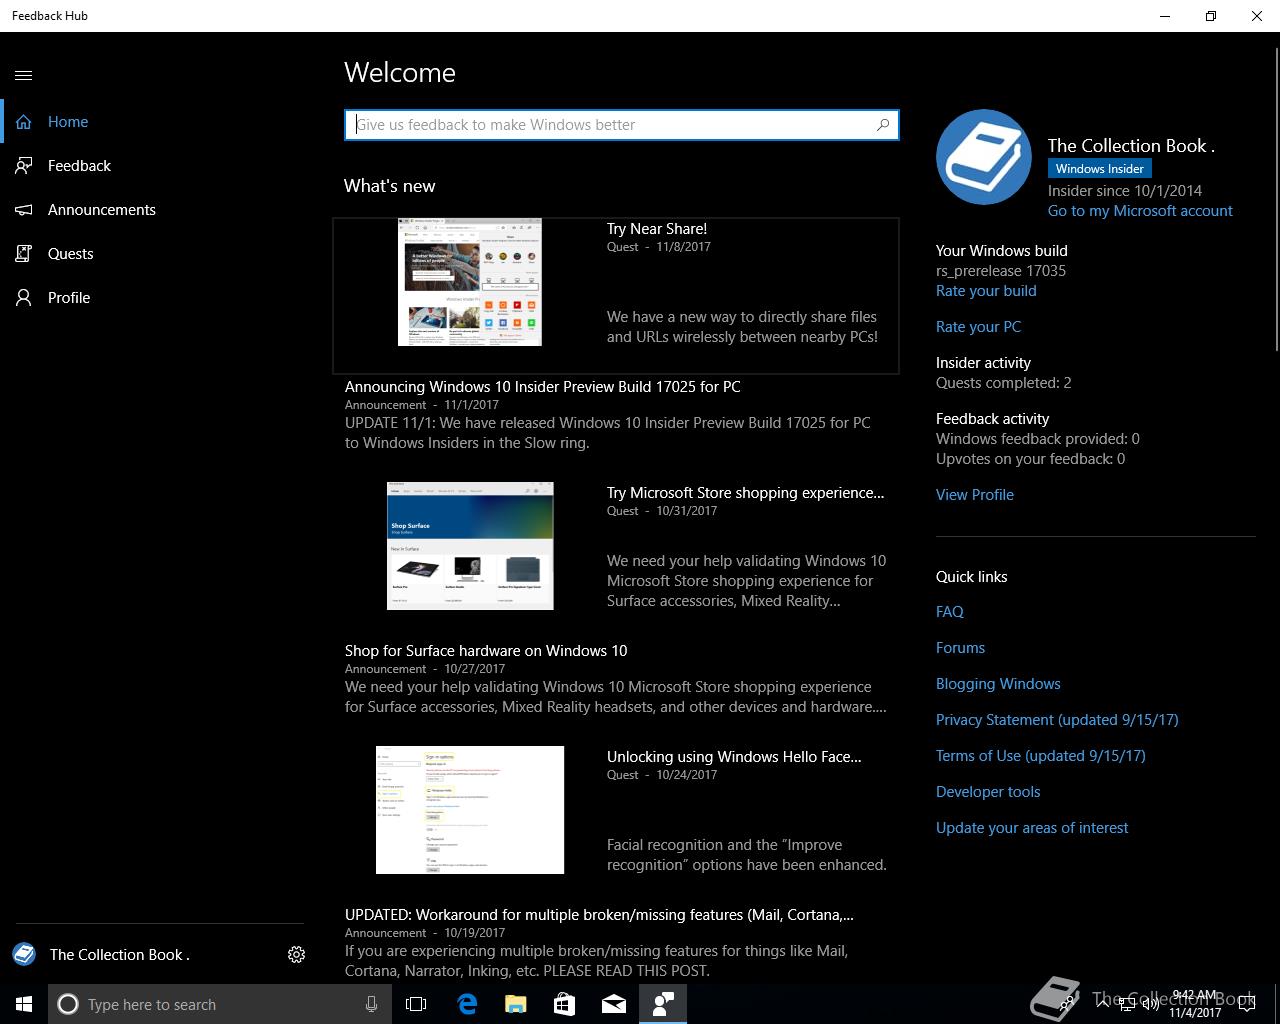Screen dimensions: 1280x1024
Task: Open Try Microsoft Store shopping experience quest title
Action: click(x=745, y=493)
